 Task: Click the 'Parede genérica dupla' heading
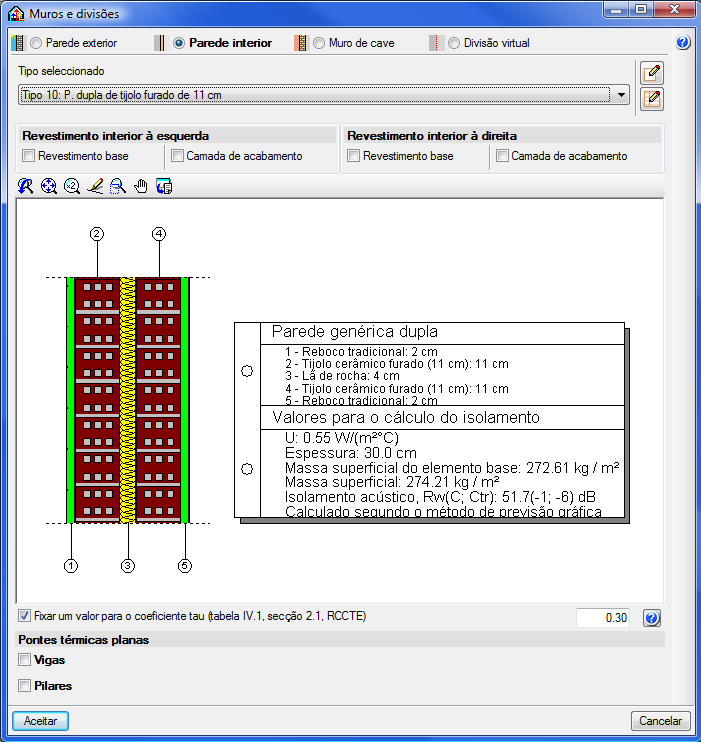point(355,332)
